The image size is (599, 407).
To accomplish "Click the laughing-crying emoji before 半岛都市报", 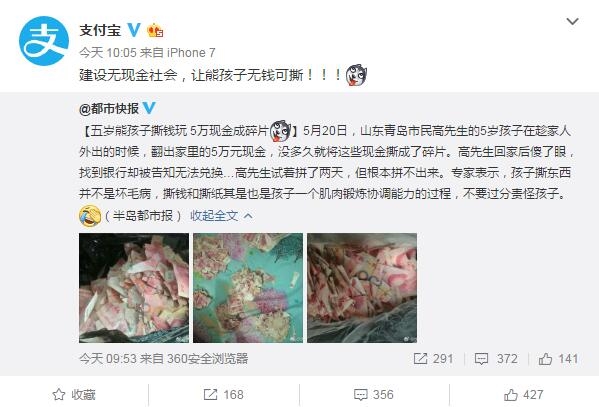I will tap(90, 216).
